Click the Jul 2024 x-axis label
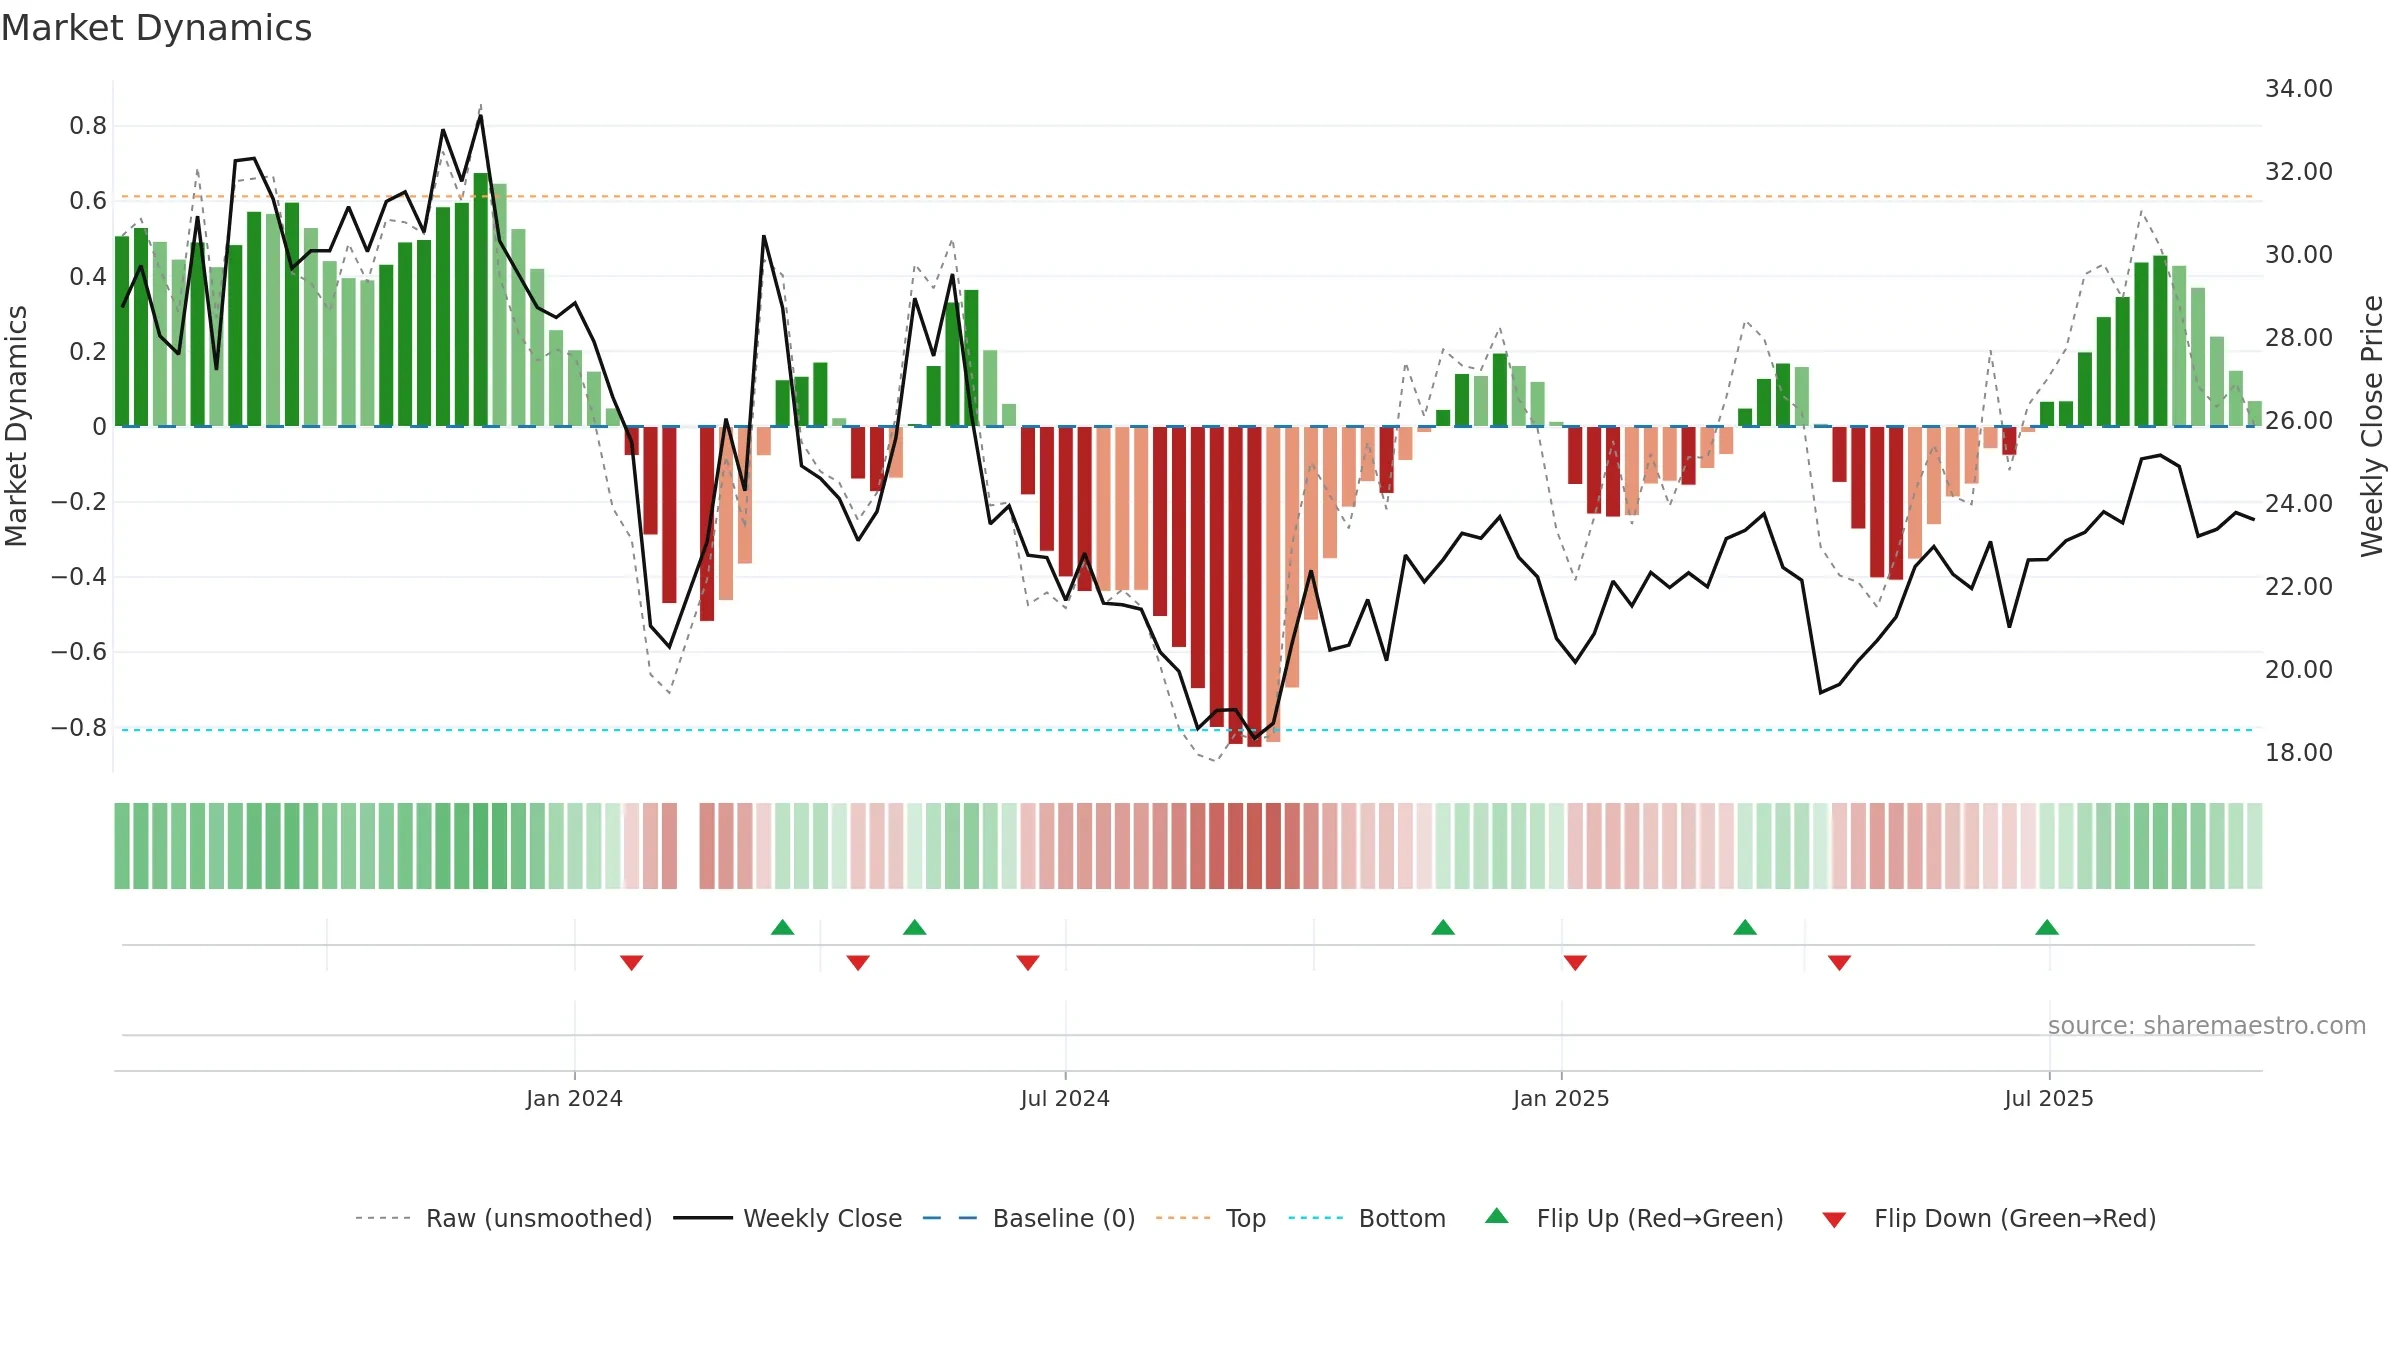The width and height of the screenshot is (2400, 1350). pyautogui.click(x=1065, y=1098)
